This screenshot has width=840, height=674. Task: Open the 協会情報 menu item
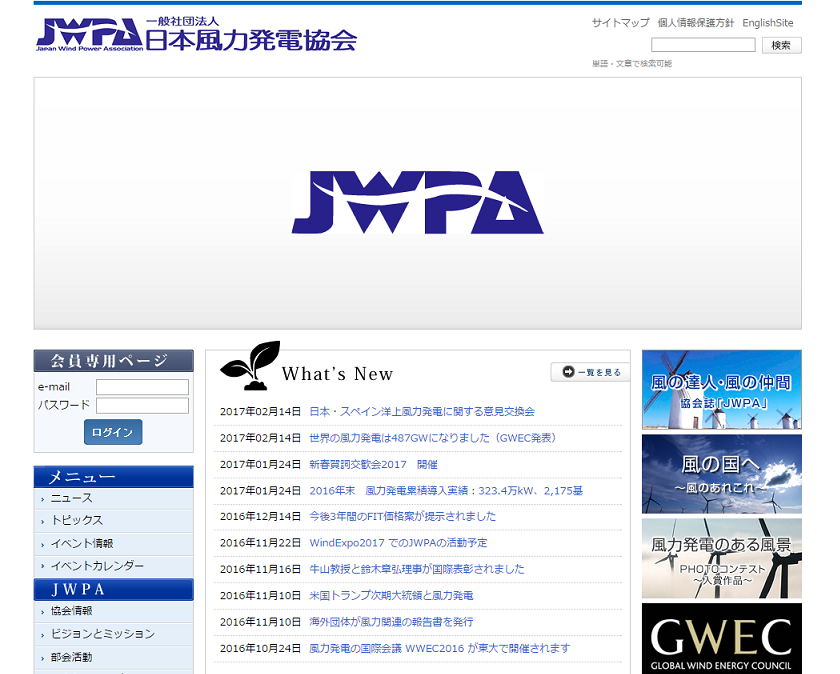114,611
